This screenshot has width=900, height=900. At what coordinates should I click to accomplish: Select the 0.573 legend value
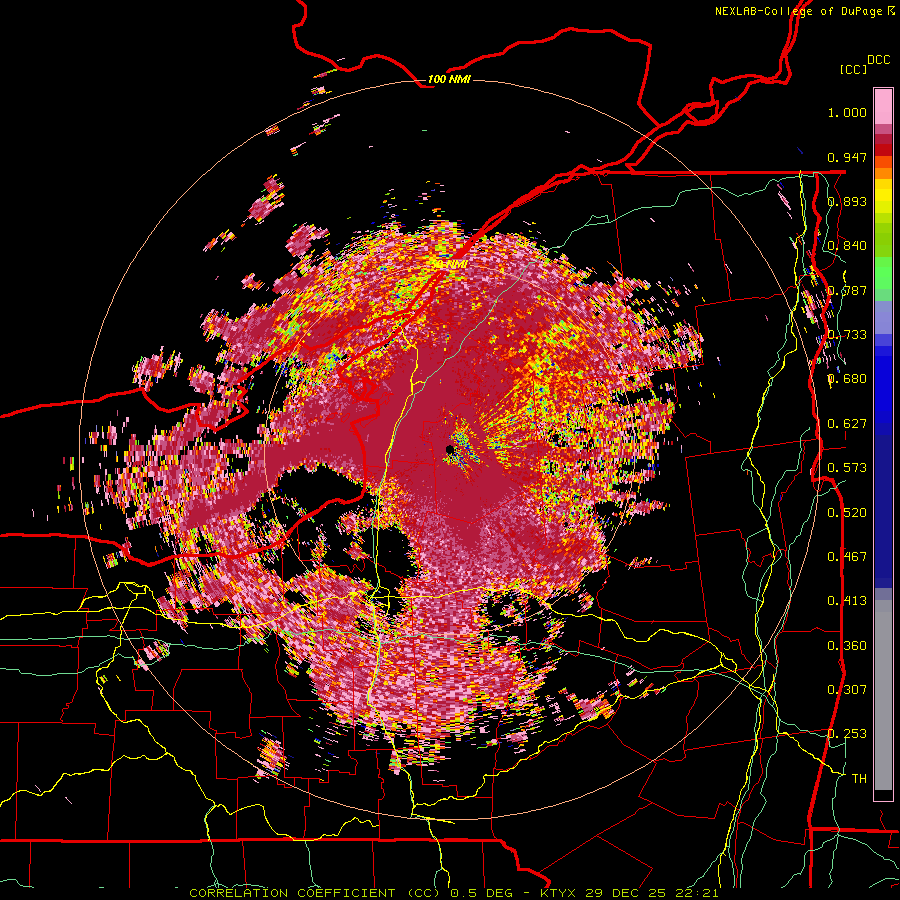[847, 468]
